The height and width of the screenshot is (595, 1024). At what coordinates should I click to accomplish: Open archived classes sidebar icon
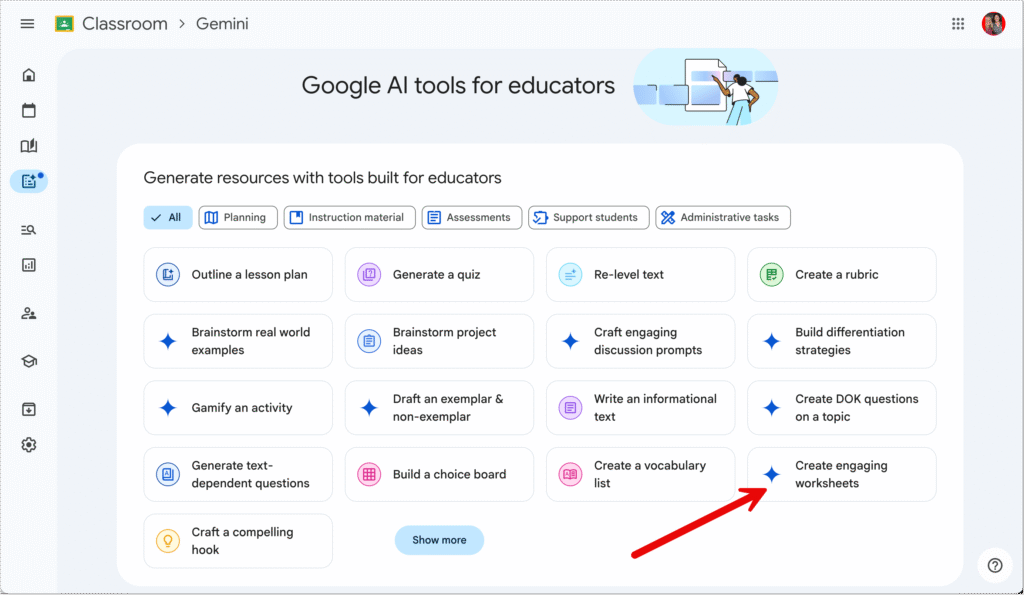coord(29,410)
